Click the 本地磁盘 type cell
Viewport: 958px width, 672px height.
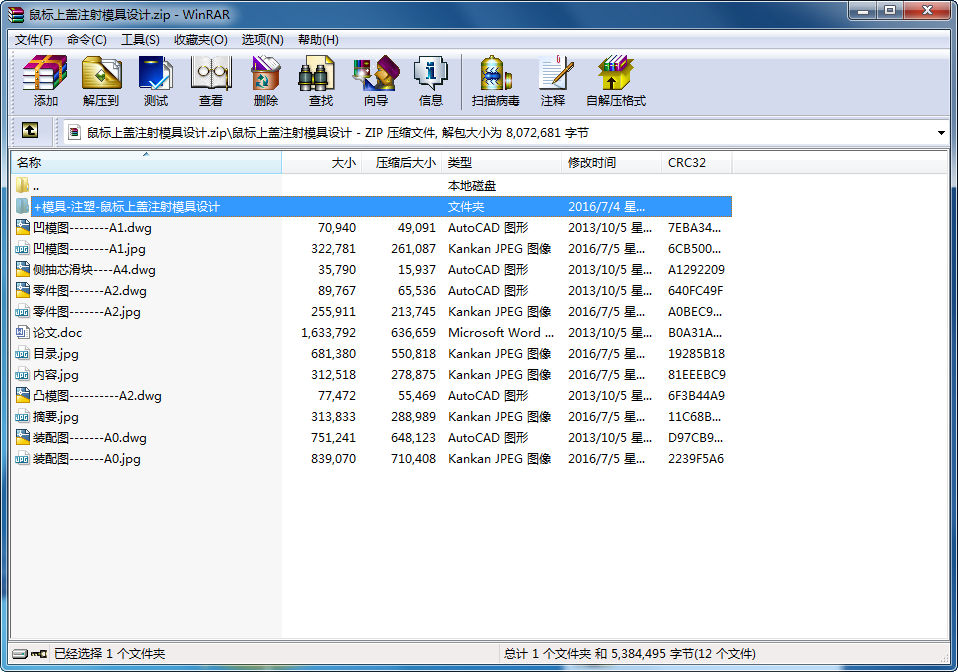click(472, 185)
